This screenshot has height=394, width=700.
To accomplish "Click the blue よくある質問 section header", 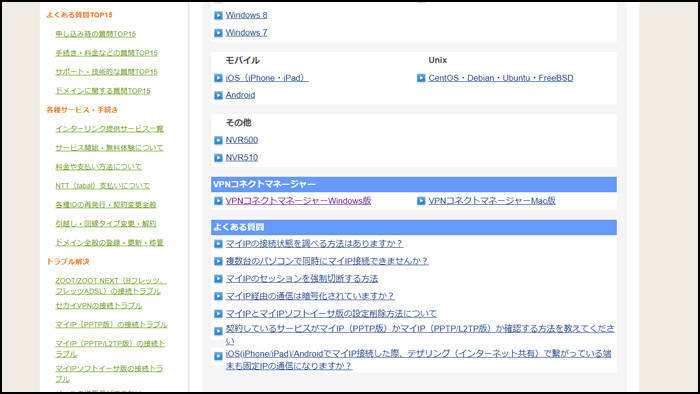I will click(414, 227).
